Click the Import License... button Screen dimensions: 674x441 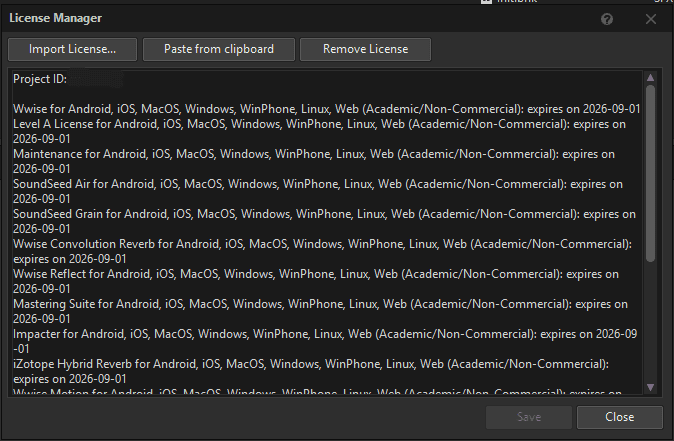click(72, 49)
